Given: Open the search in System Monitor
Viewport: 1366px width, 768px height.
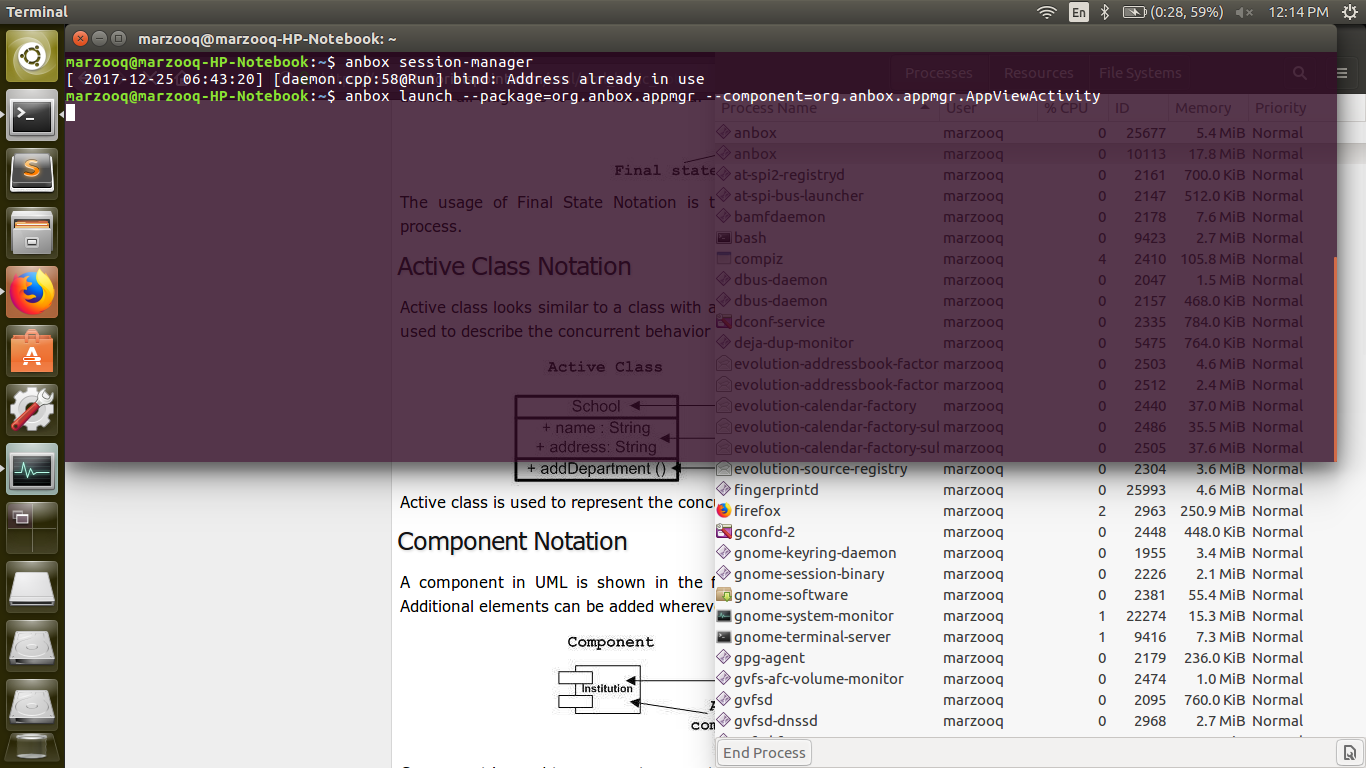Looking at the screenshot, I should tap(1300, 72).
